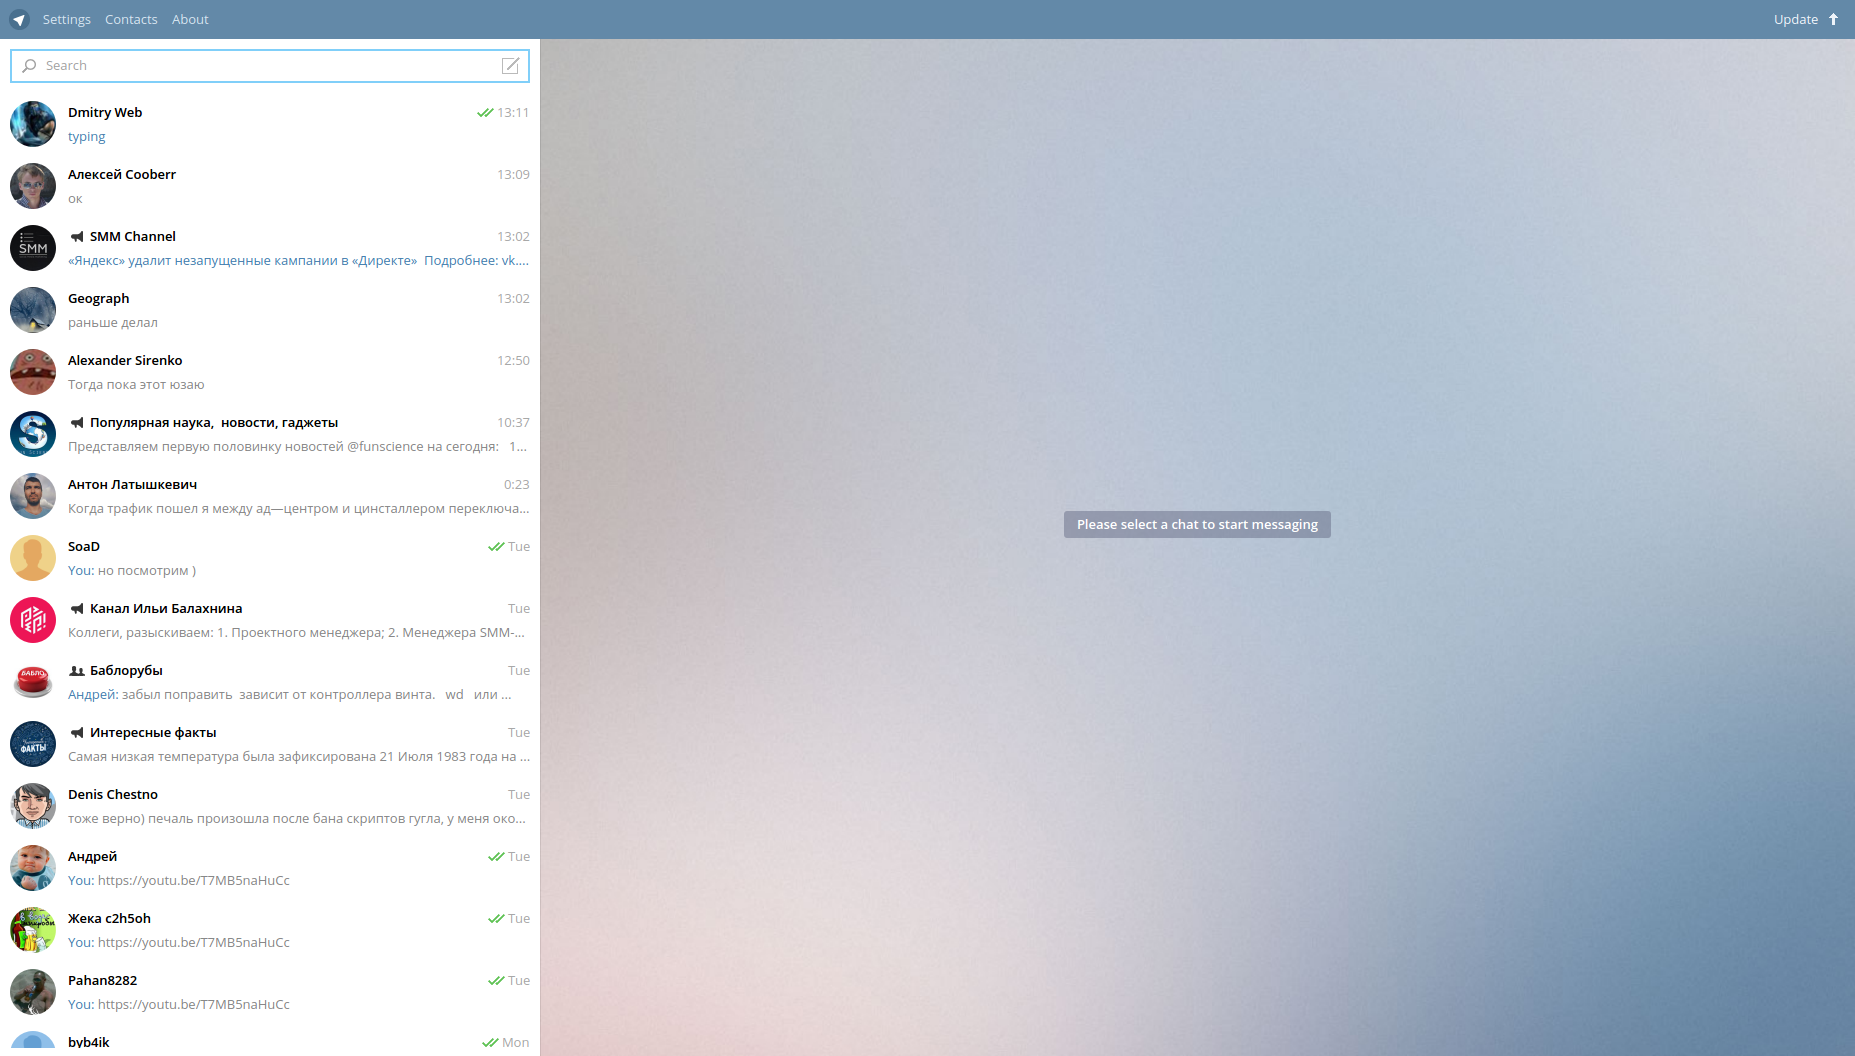Click Жека c2h5oh avatar
The image size is (1855, 1056).
pos(33,930)
